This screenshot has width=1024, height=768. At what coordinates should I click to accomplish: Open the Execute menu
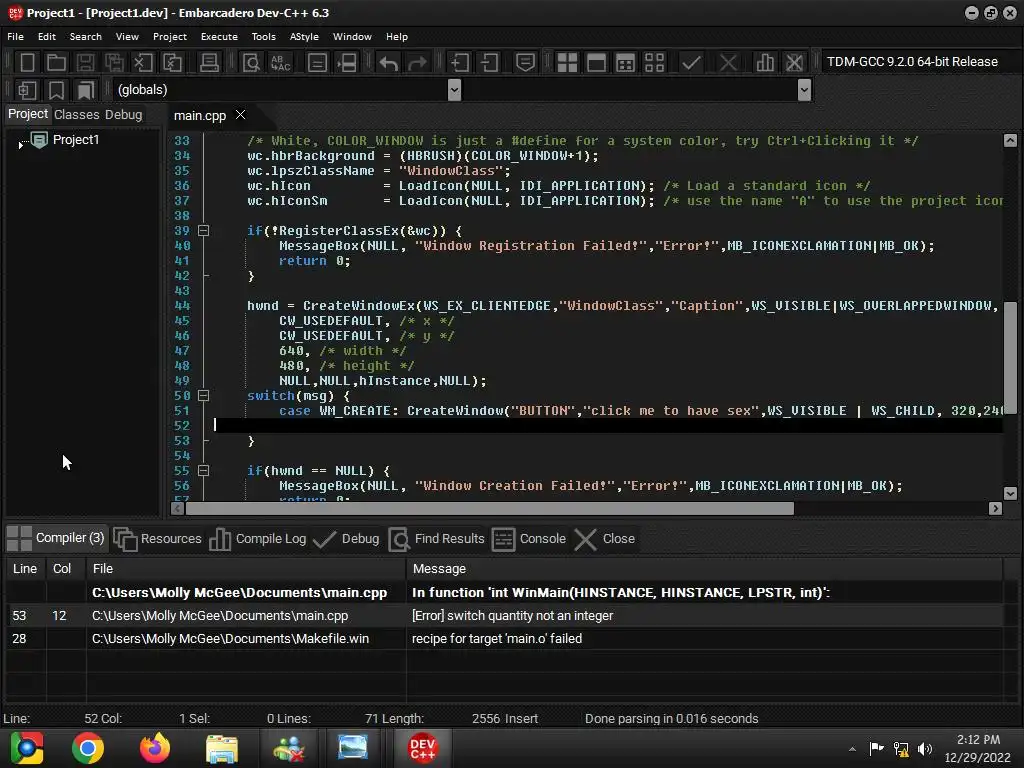(219, 37)
